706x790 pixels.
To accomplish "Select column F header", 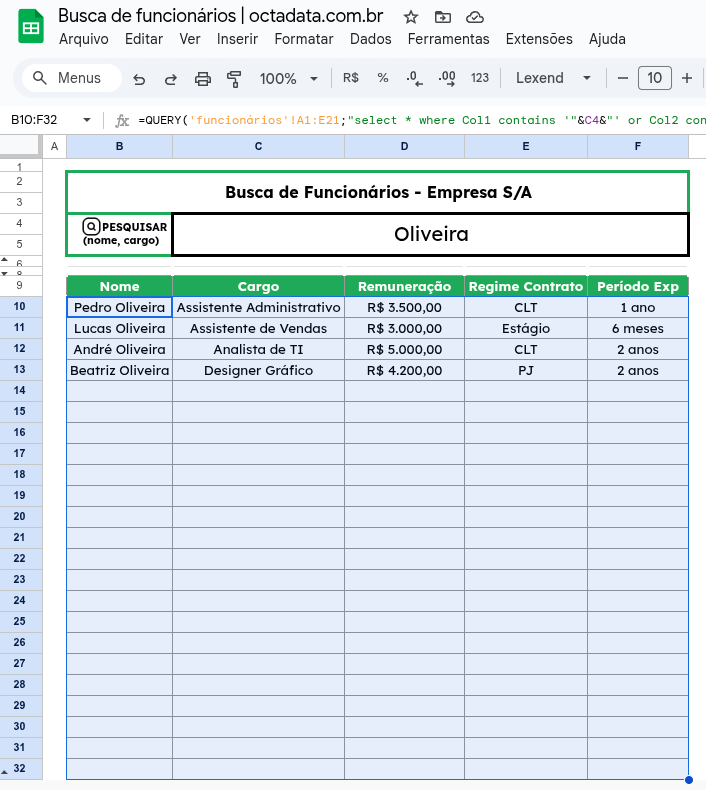I will tap(637, 147).
